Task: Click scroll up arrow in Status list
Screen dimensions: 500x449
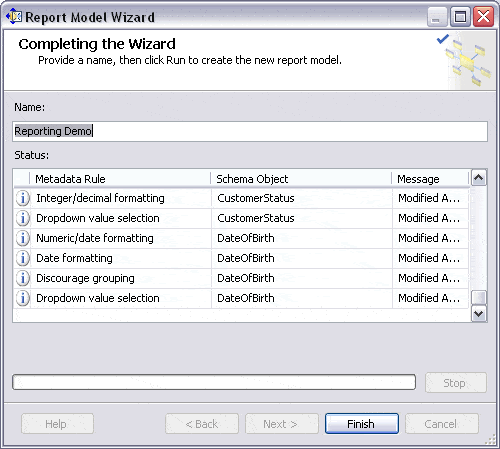Action: [479, 178]
